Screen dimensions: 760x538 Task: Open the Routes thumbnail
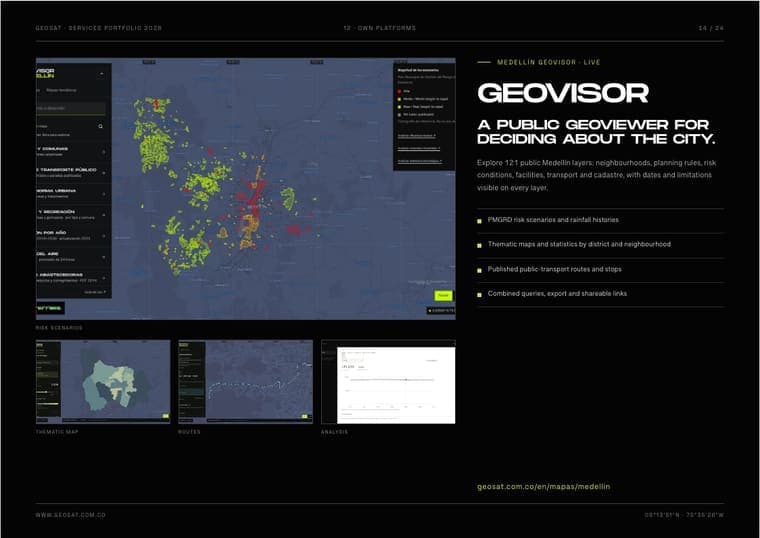click(x=245, y=382)
